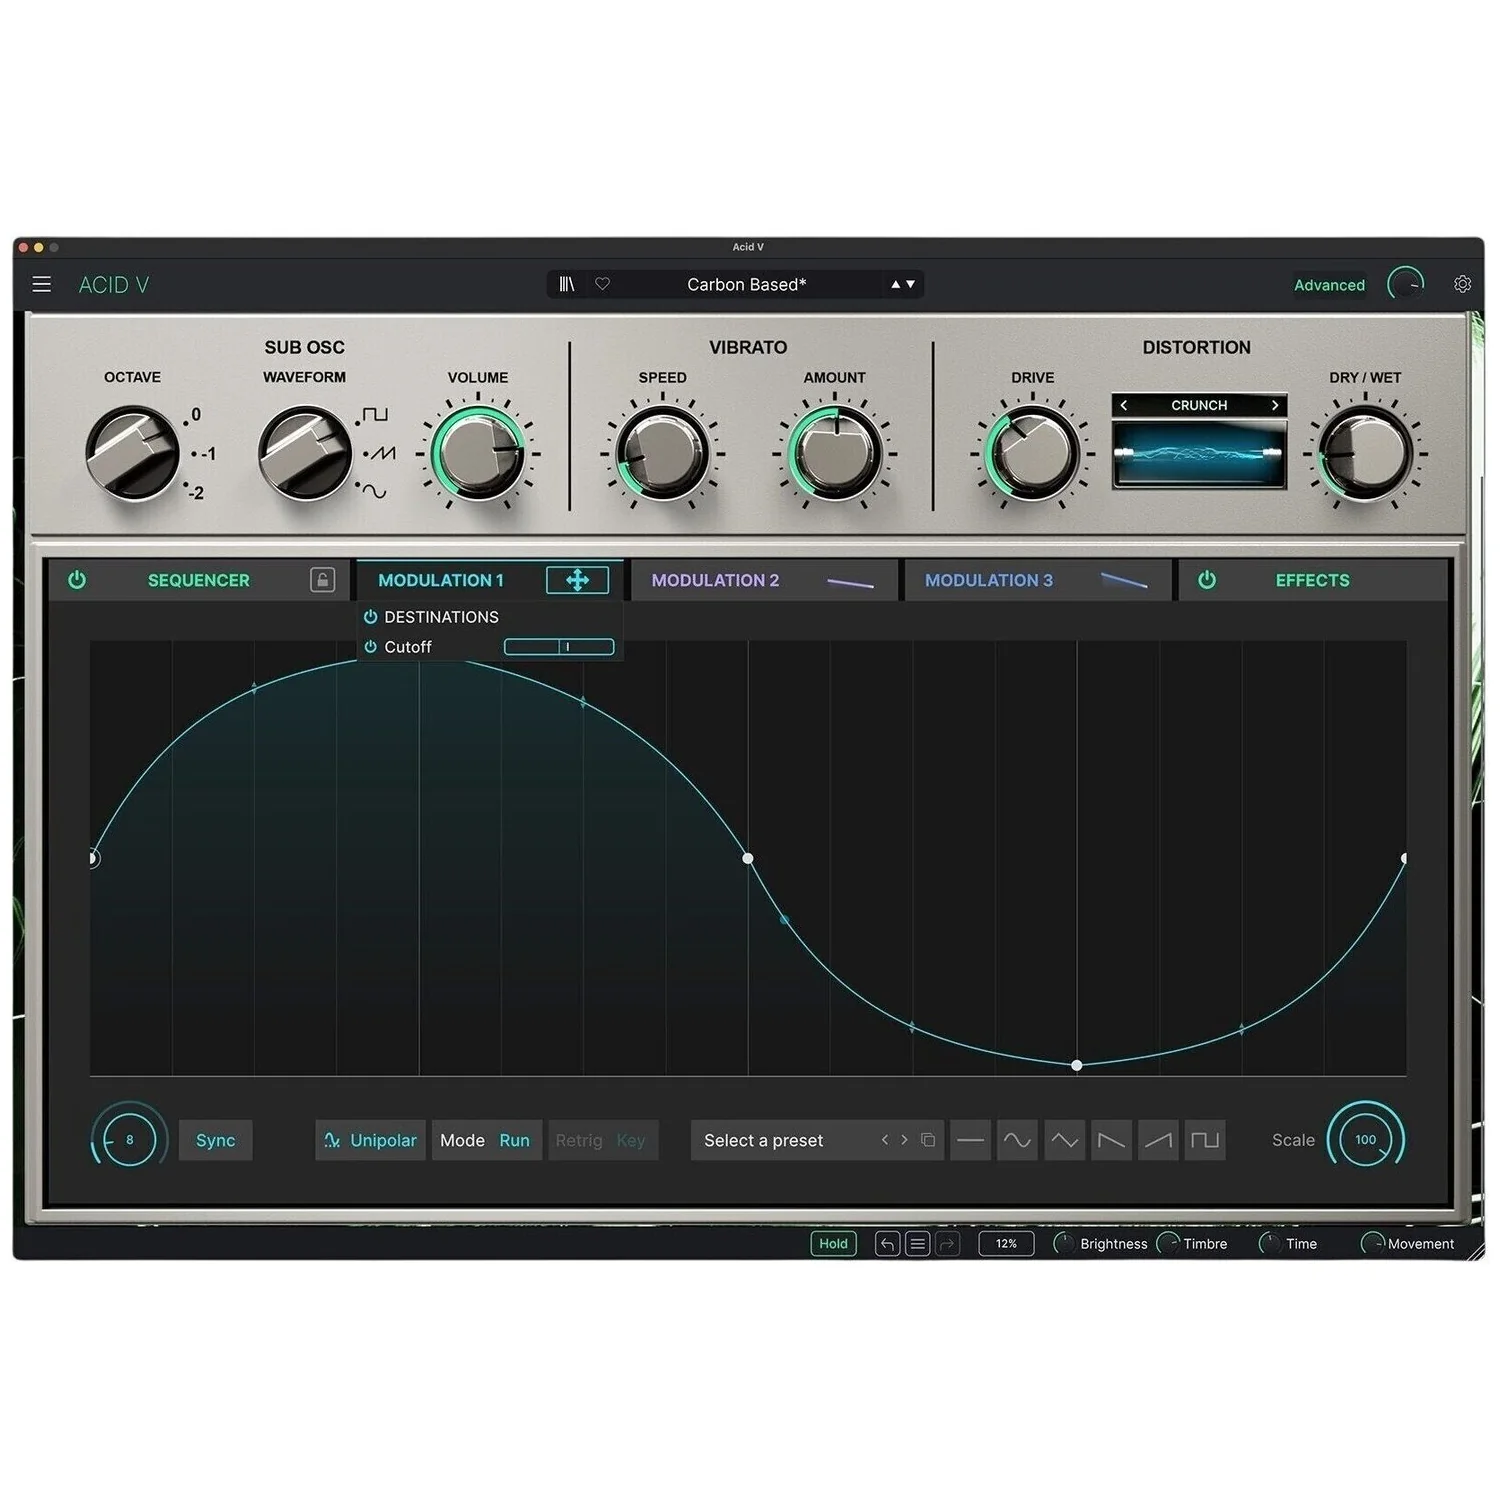Click the master volume knob beside Advanced
The width and height of the screenshot is (1500, 1500).
[x=1405, y=285]
